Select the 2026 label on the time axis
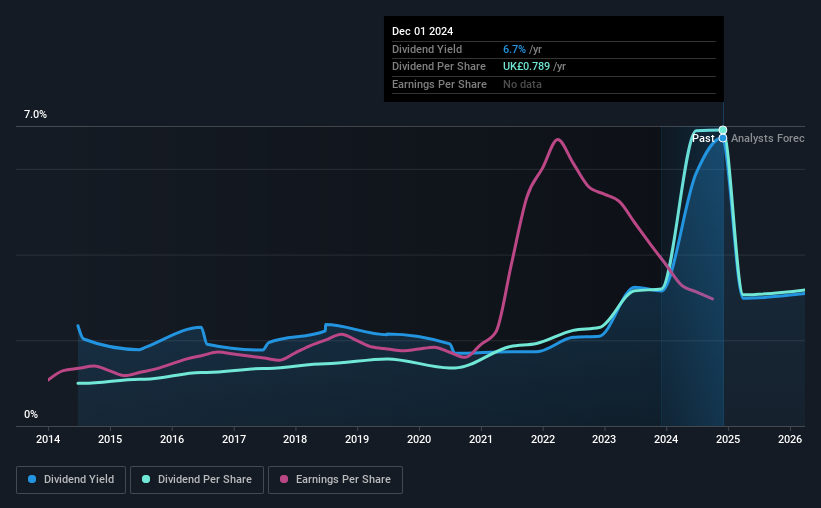821x508 pixels. coord(790,439)
